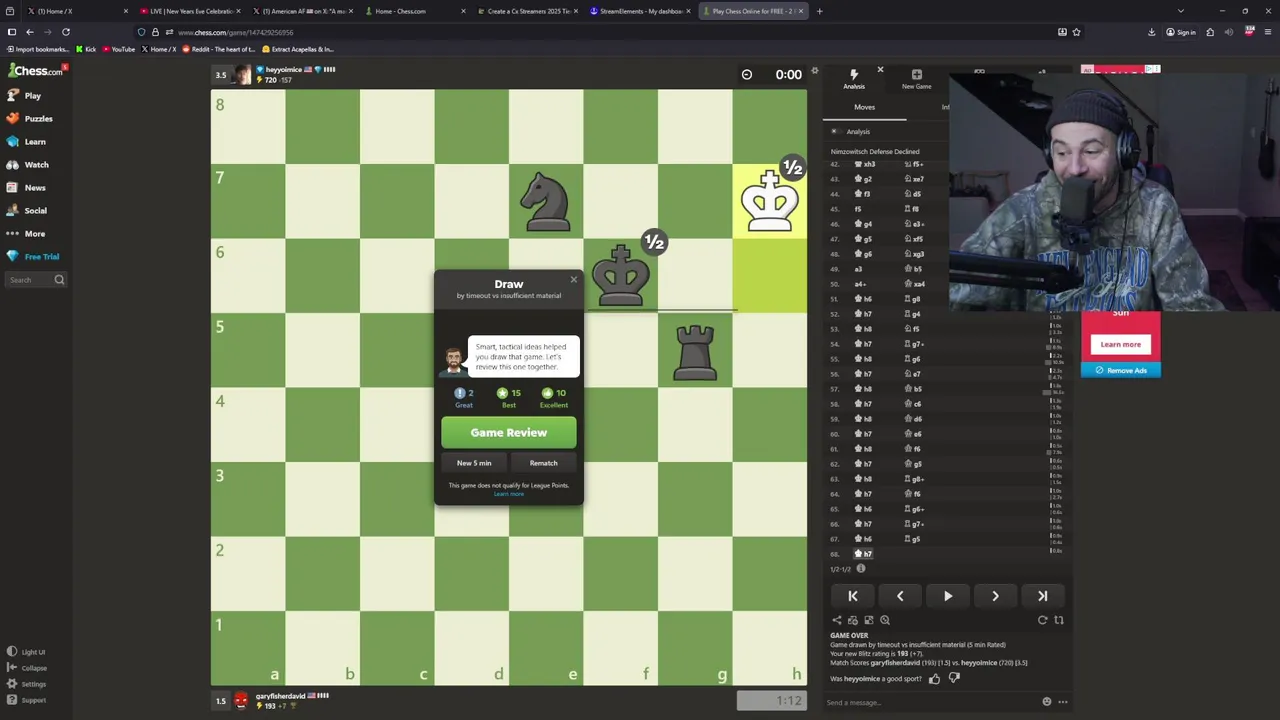Viewport: 1280px width, 720px height.
Task: Open a new browser tab
Action: [819, 11]
